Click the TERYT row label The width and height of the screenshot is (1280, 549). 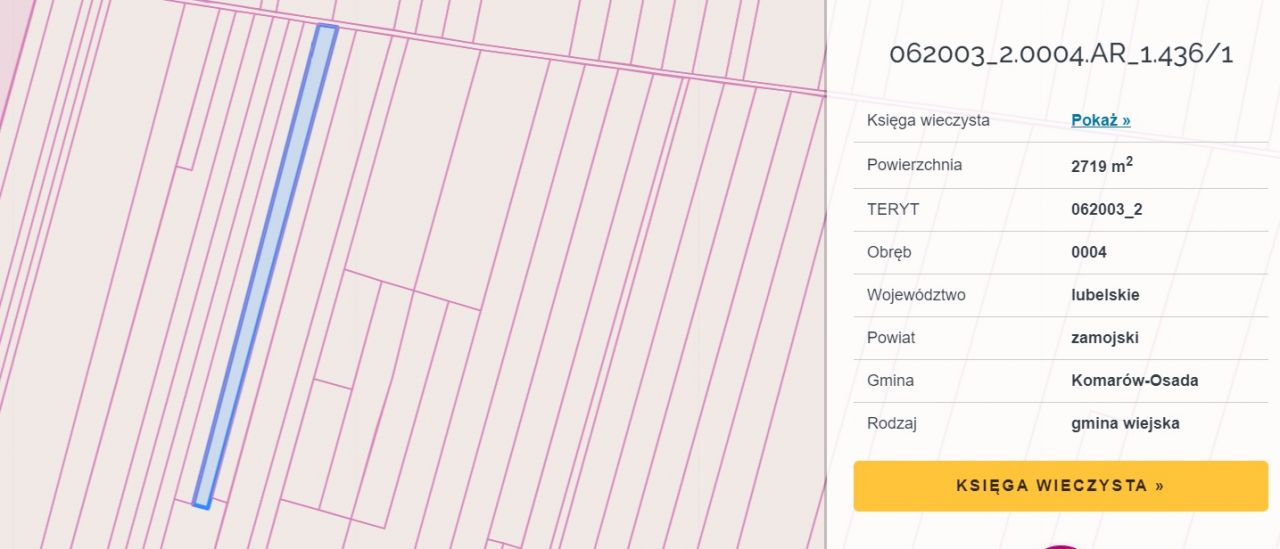click(892, 209)
